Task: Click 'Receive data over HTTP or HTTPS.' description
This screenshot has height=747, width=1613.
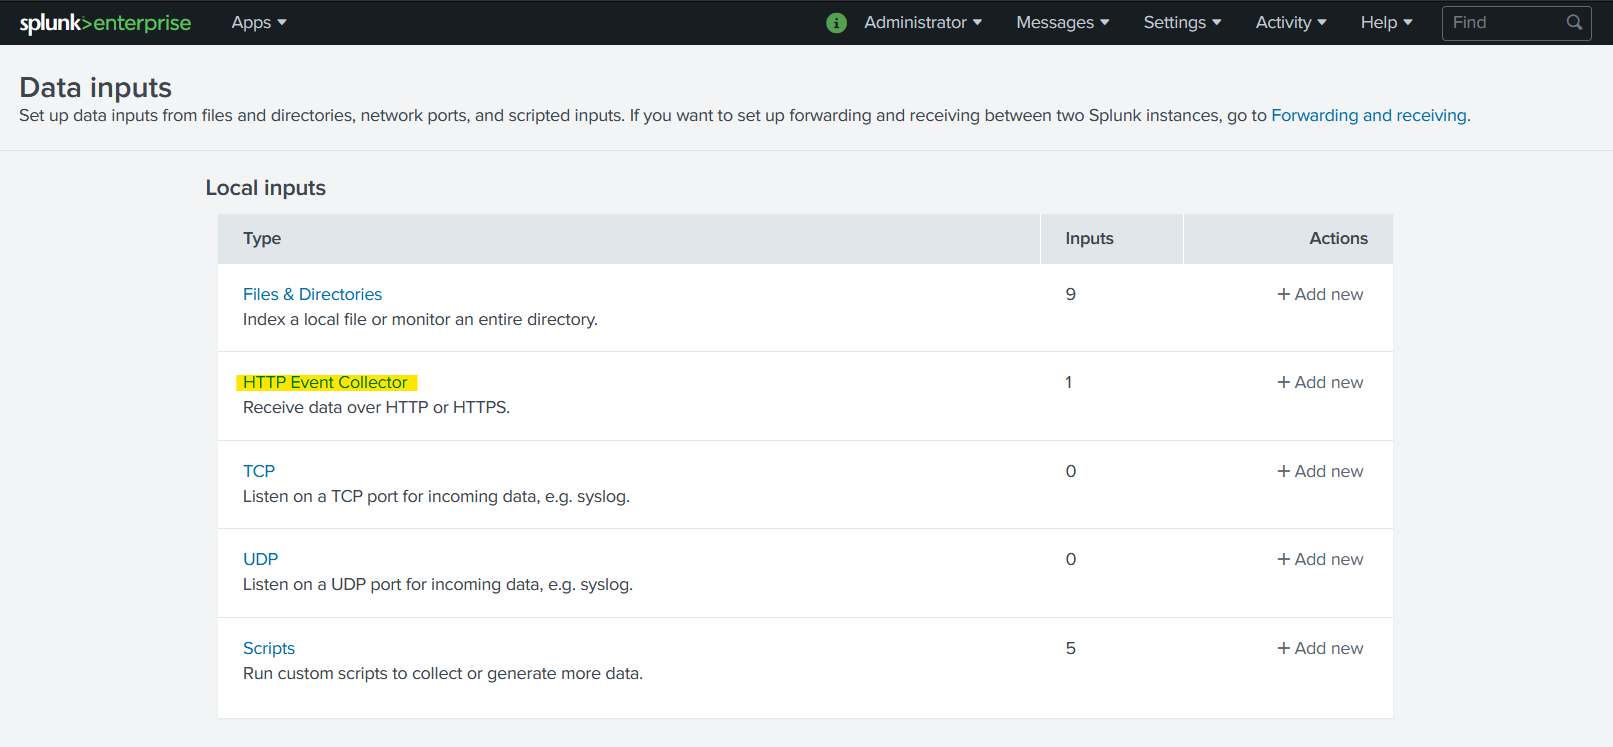Action: point(376,407)
